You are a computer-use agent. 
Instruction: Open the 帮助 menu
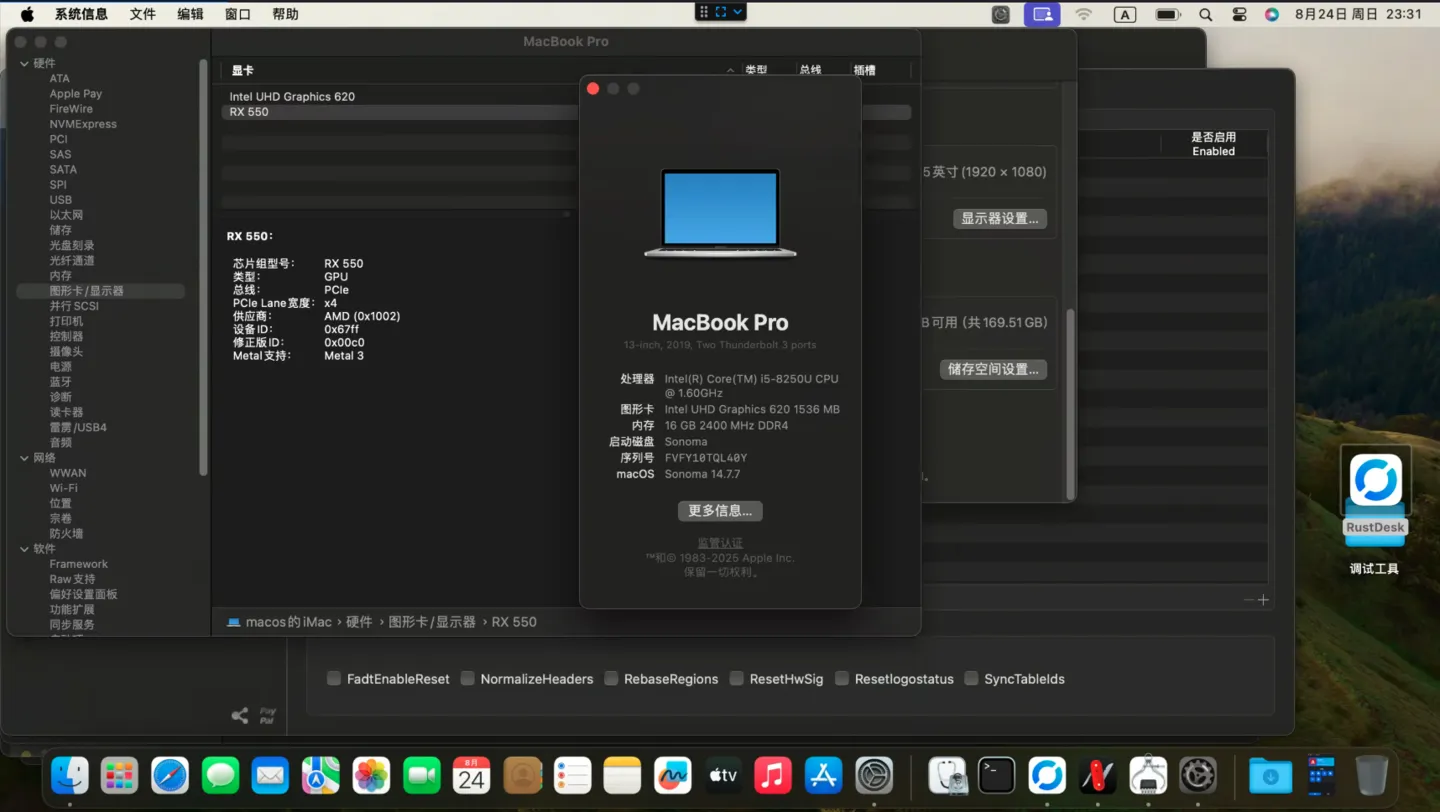tap(285, 14)
